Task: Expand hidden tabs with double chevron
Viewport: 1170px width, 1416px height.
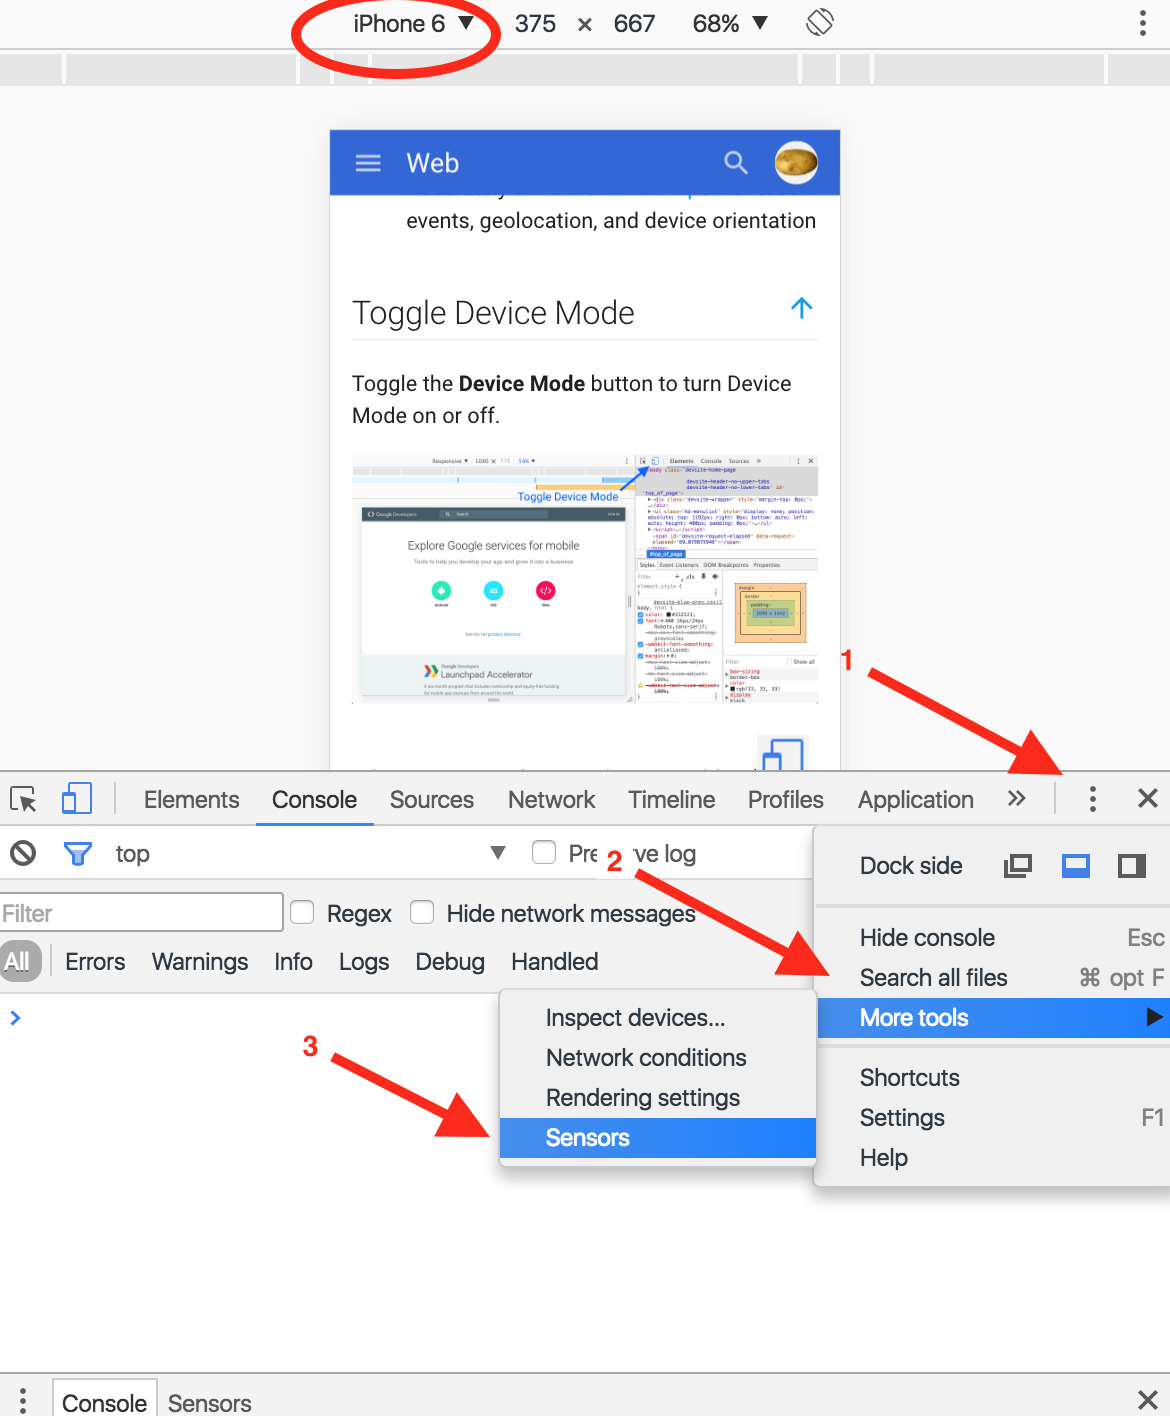Action: tap(1017, 798)
